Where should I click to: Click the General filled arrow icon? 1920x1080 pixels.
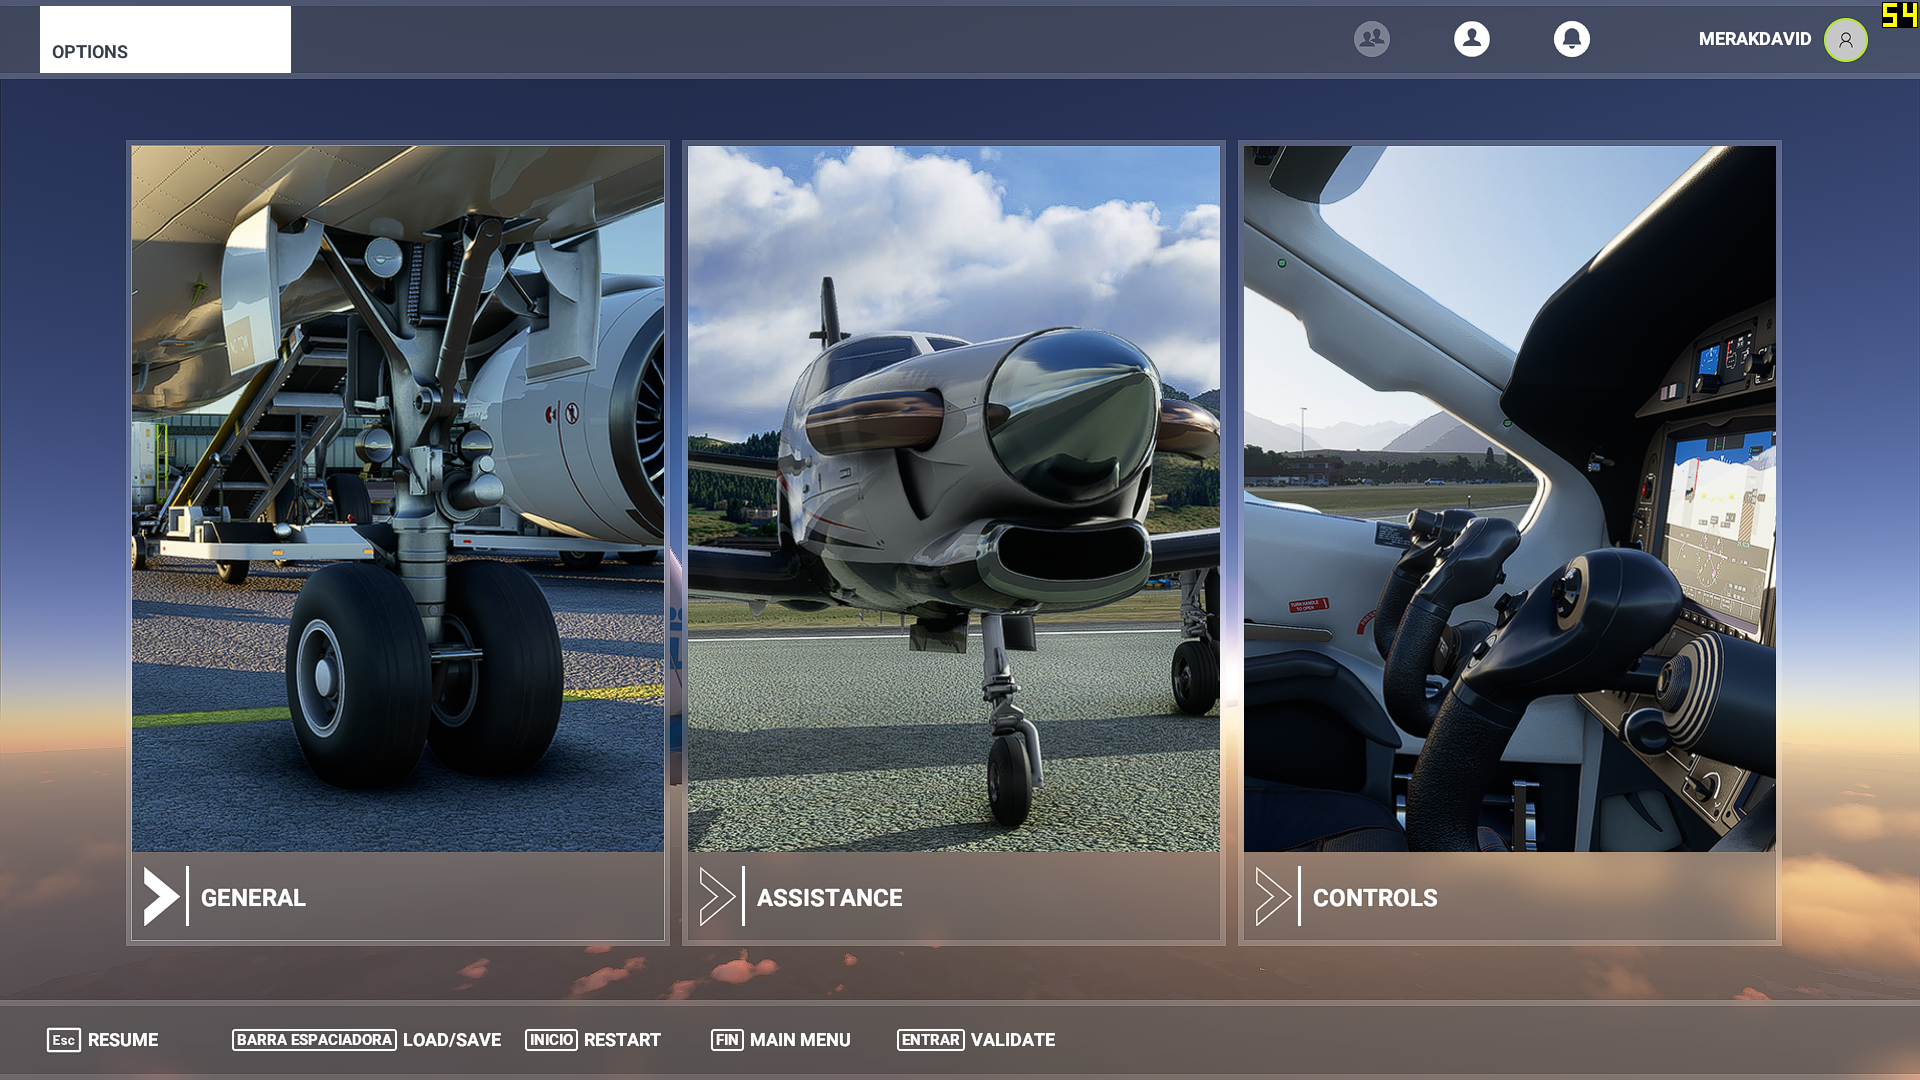[x=161, y=897]
